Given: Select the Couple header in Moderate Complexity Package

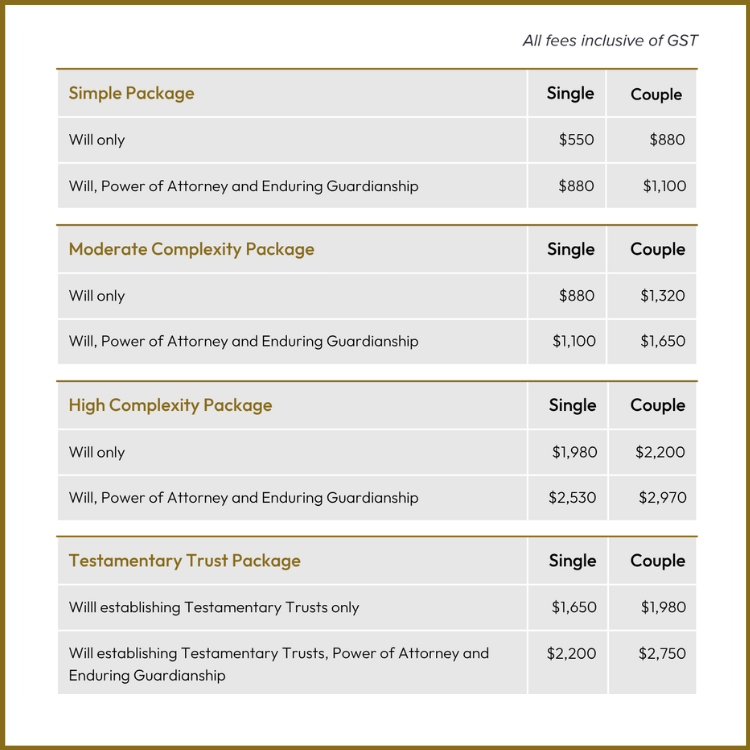Looking at the screenshot, I should [x=658, y=249].
